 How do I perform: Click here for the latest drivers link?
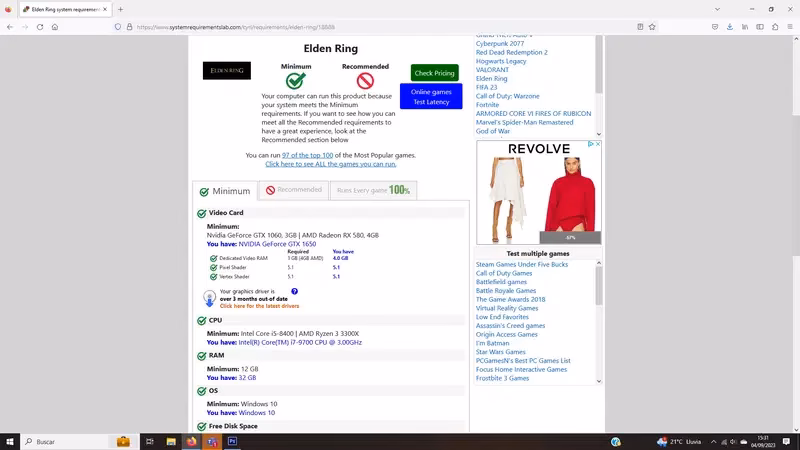pos(259,306)
